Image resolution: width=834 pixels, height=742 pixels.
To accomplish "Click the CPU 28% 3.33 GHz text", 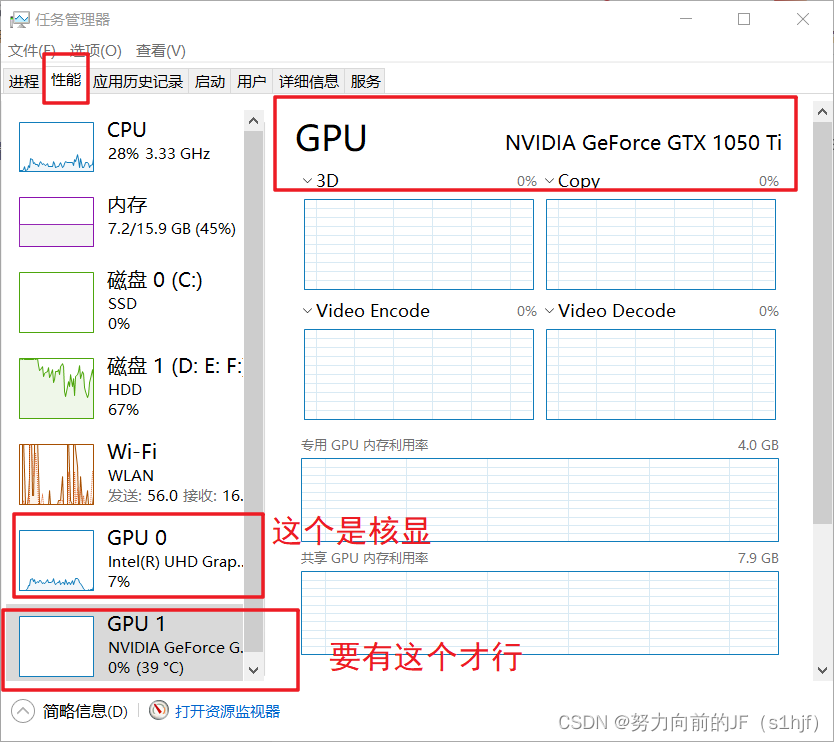I will 159,154.
